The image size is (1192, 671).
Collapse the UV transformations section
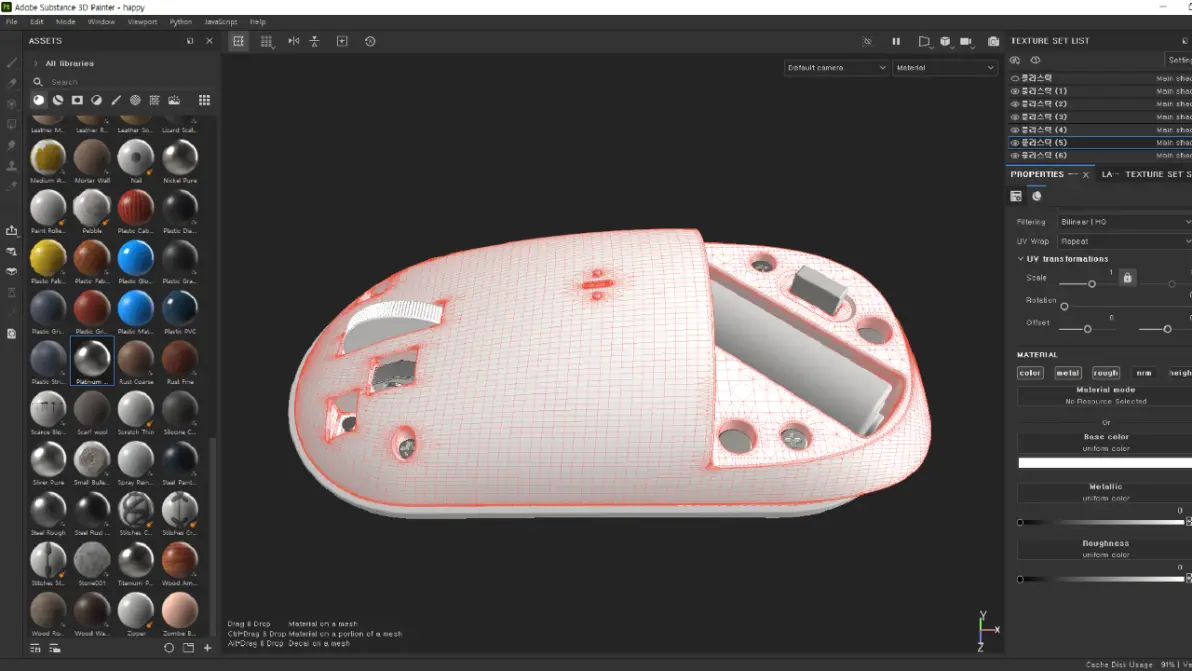tap(1020, 259)
